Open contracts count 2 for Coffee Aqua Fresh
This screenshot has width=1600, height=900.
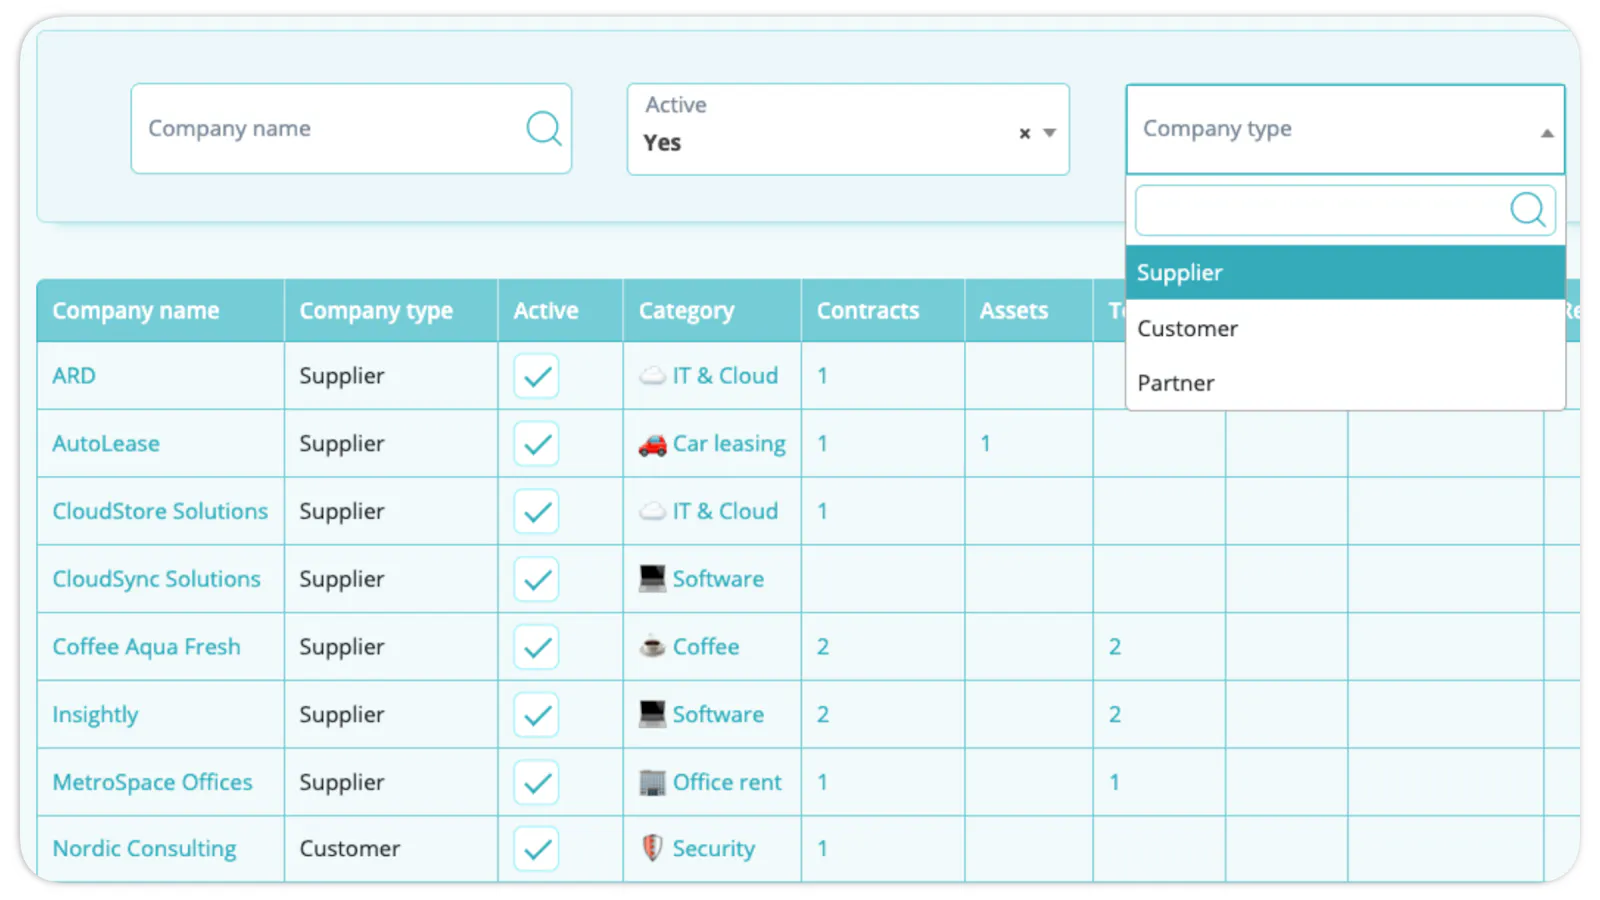pyautogui.click(x=823, y=647)
